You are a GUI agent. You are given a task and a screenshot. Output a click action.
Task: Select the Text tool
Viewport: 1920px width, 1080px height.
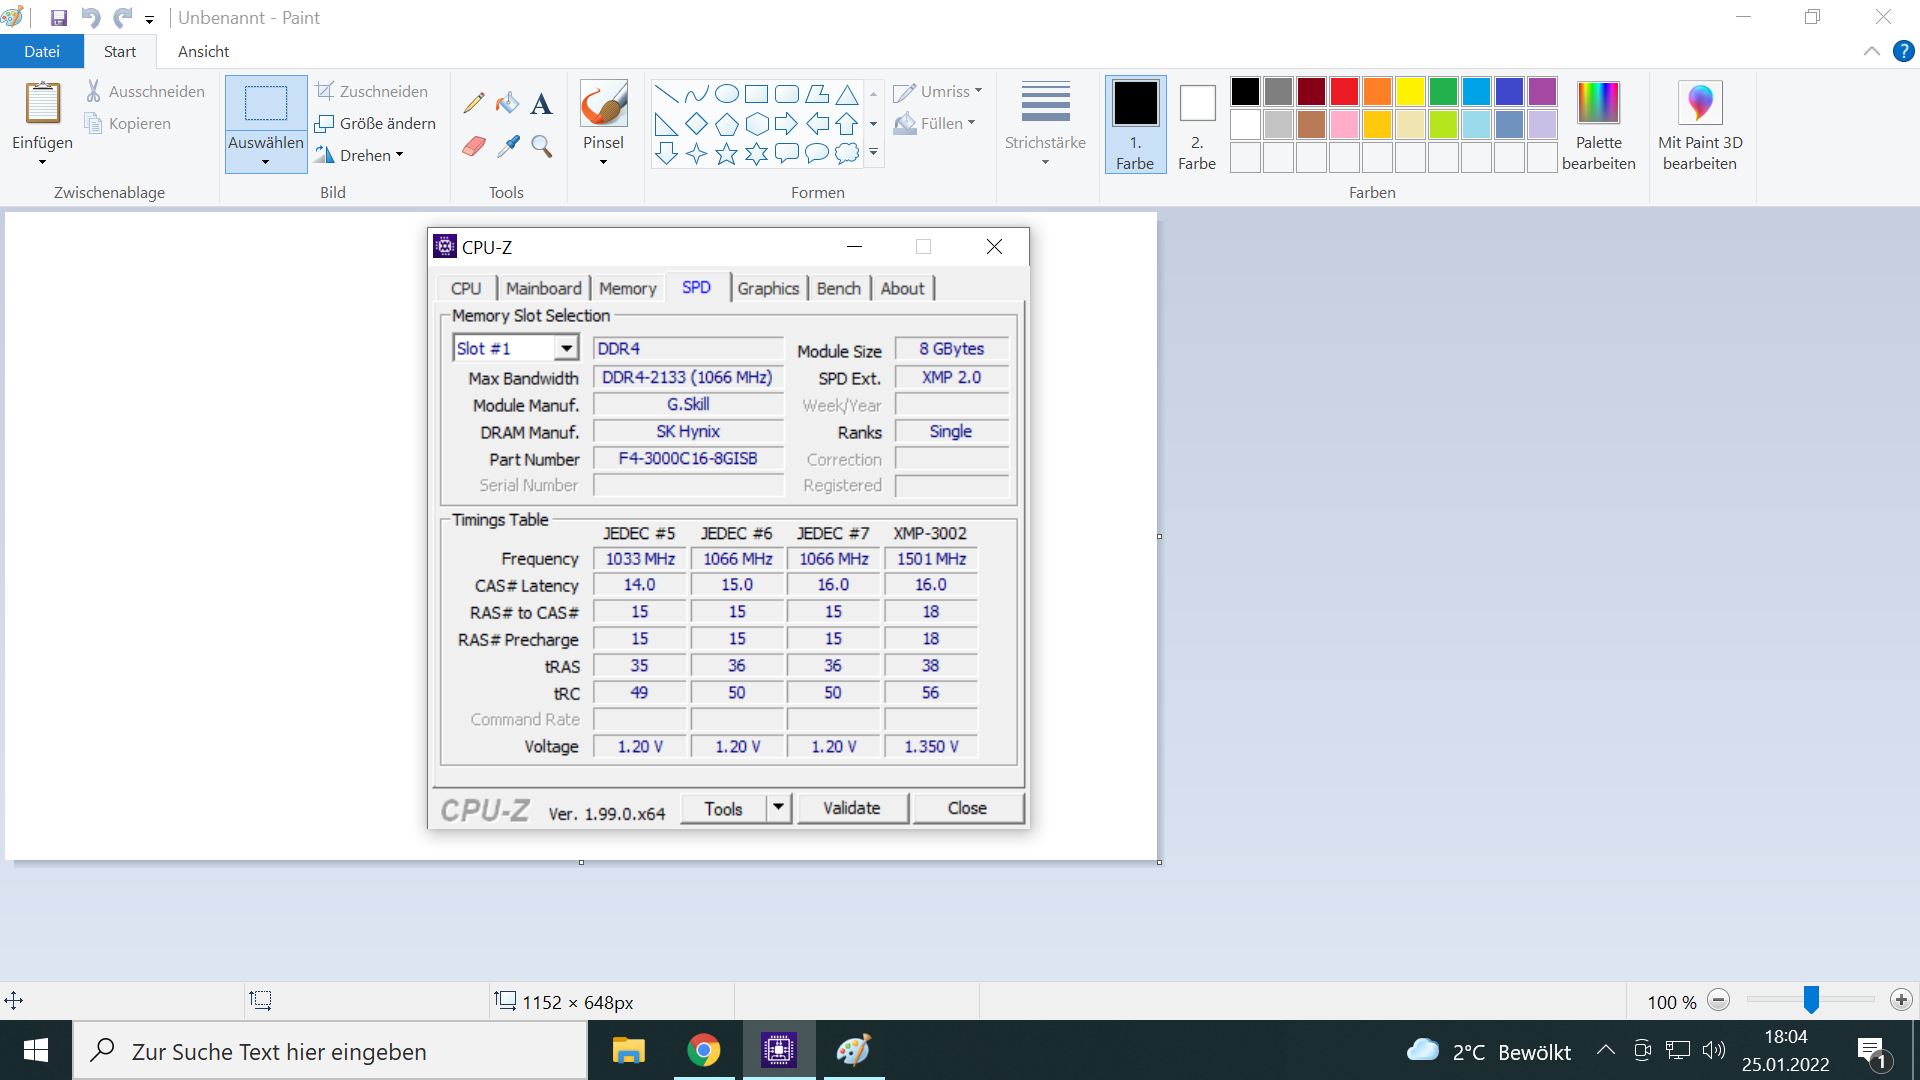coord(541,103)
